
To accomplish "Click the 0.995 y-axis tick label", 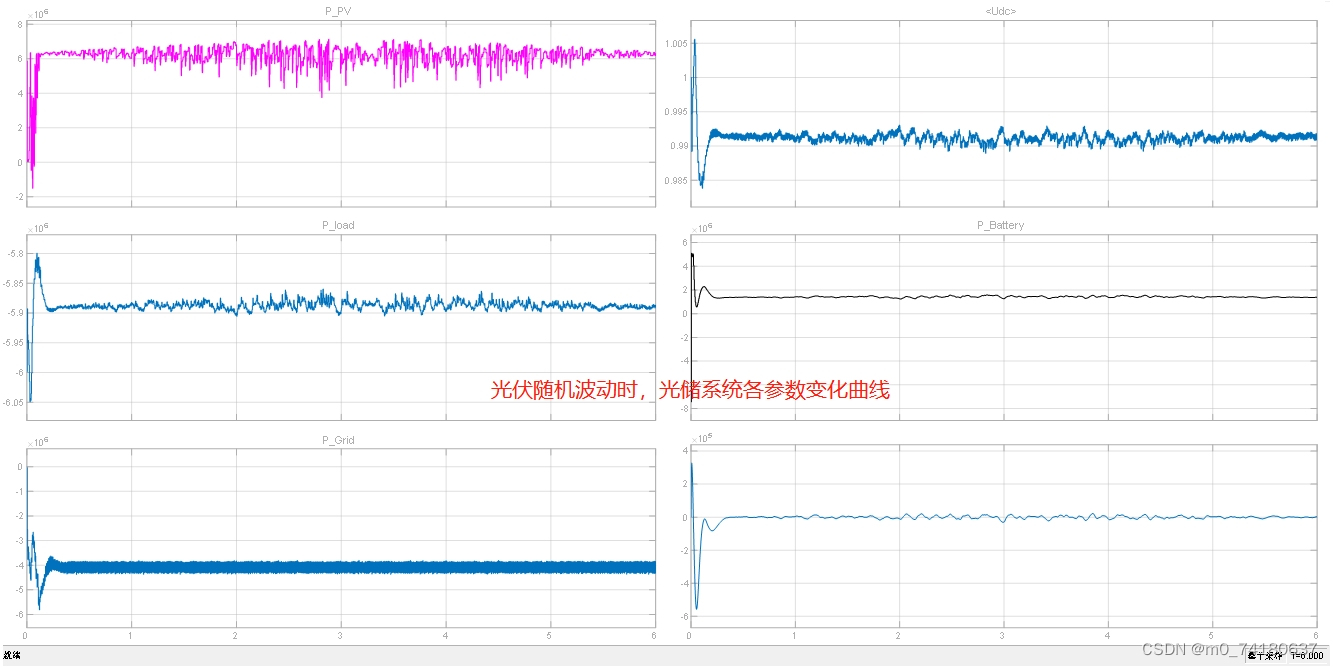I will [675, 112].
